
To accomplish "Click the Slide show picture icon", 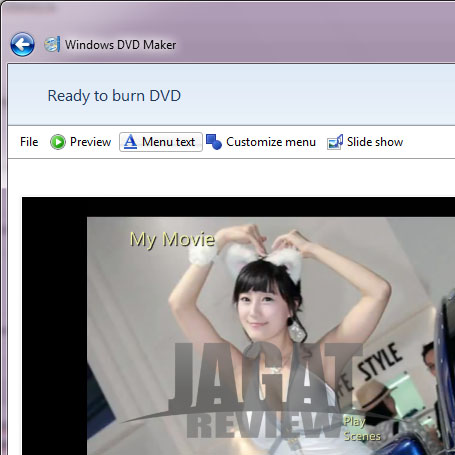I will (335, 142).
